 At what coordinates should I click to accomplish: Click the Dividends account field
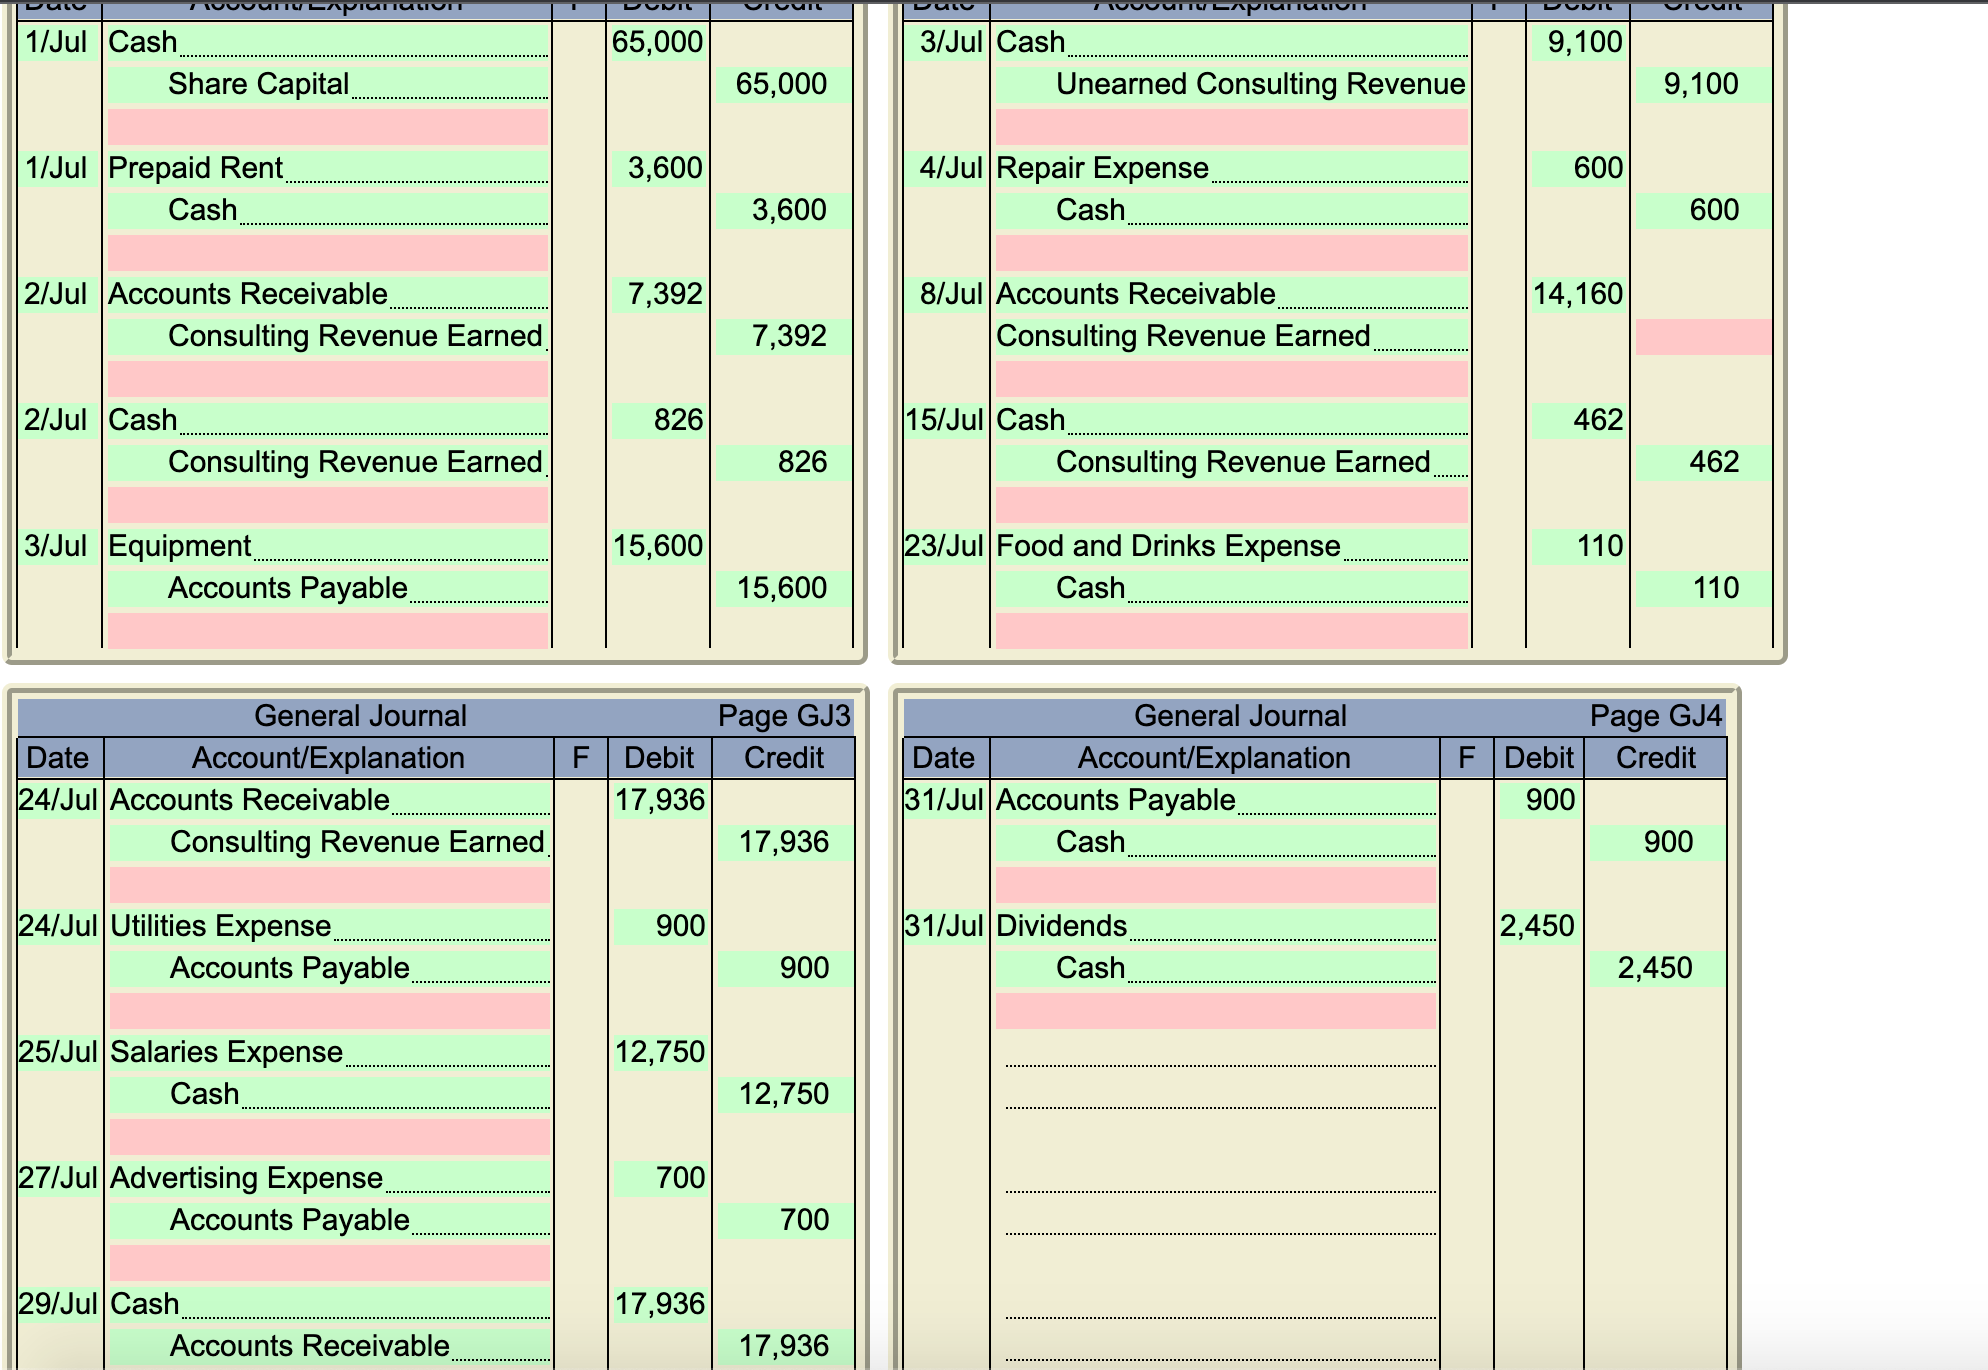pyautogui.click(x=1215, y=926)
